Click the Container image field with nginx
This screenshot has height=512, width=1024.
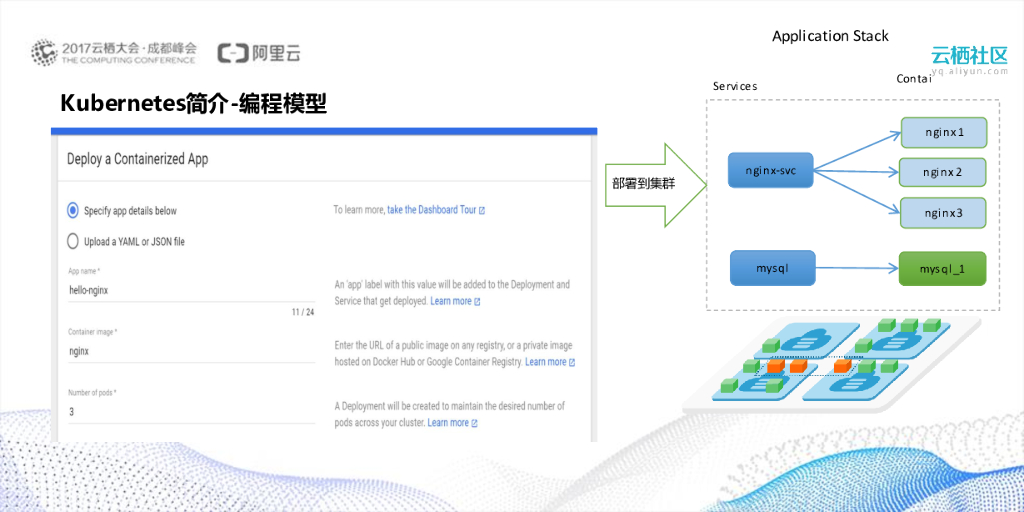[x=191, y=351]
